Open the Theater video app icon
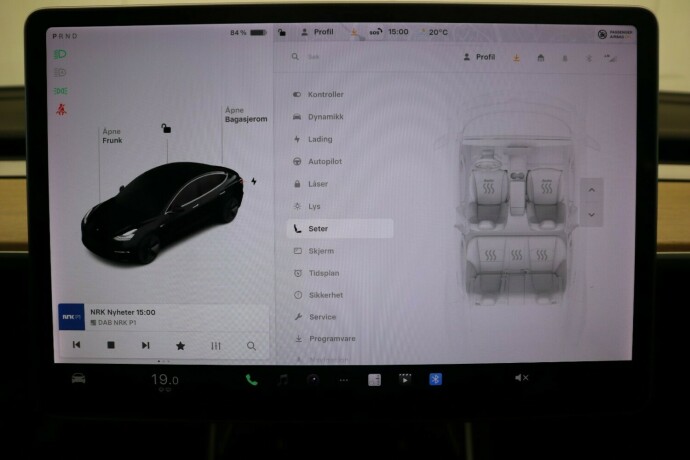 [405, 379]
